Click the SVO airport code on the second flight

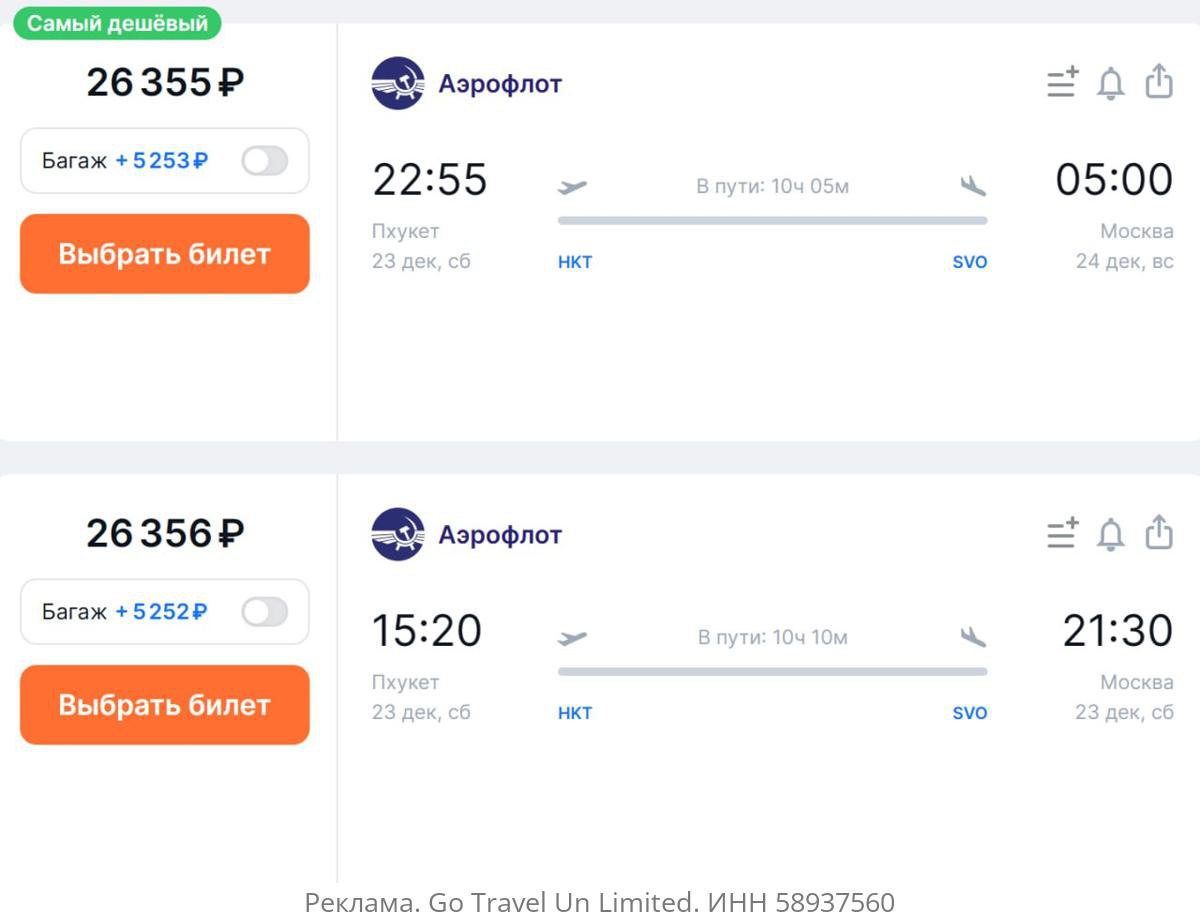click(969, 713)
